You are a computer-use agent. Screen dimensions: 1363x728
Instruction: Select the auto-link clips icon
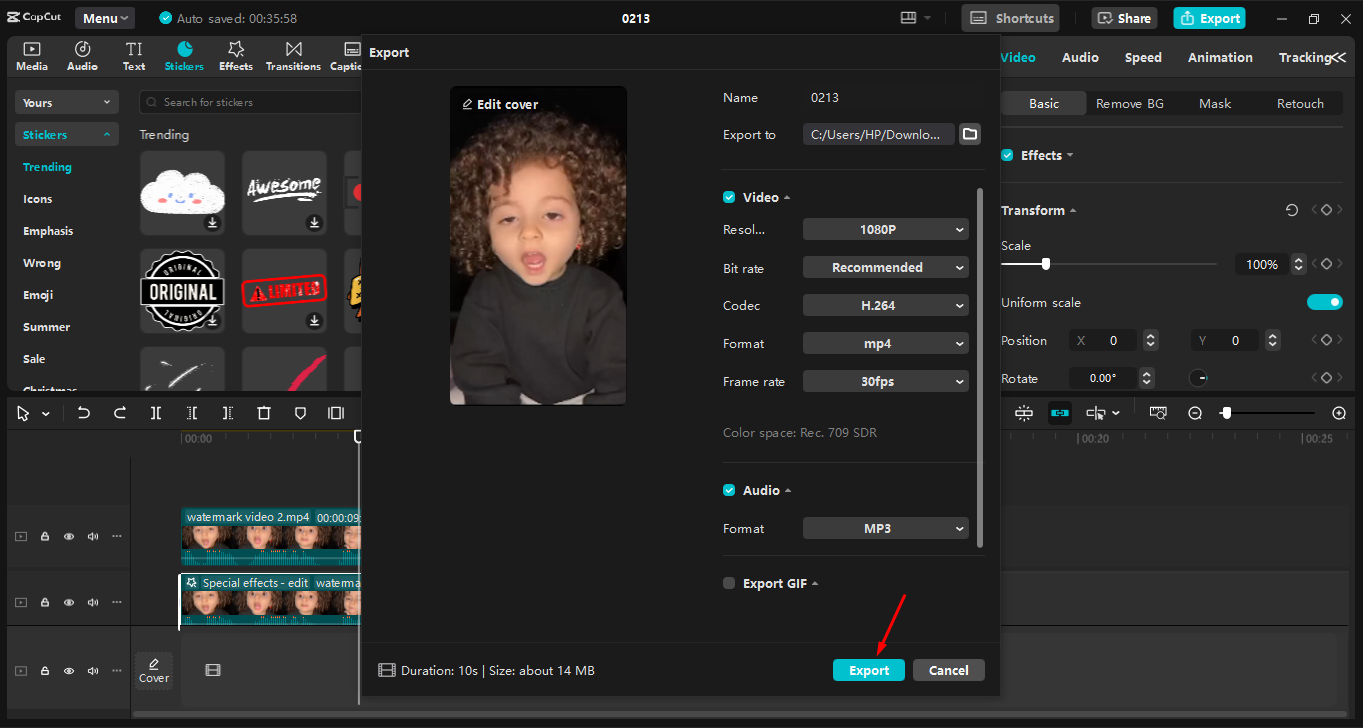click(x=1059, y=413)
